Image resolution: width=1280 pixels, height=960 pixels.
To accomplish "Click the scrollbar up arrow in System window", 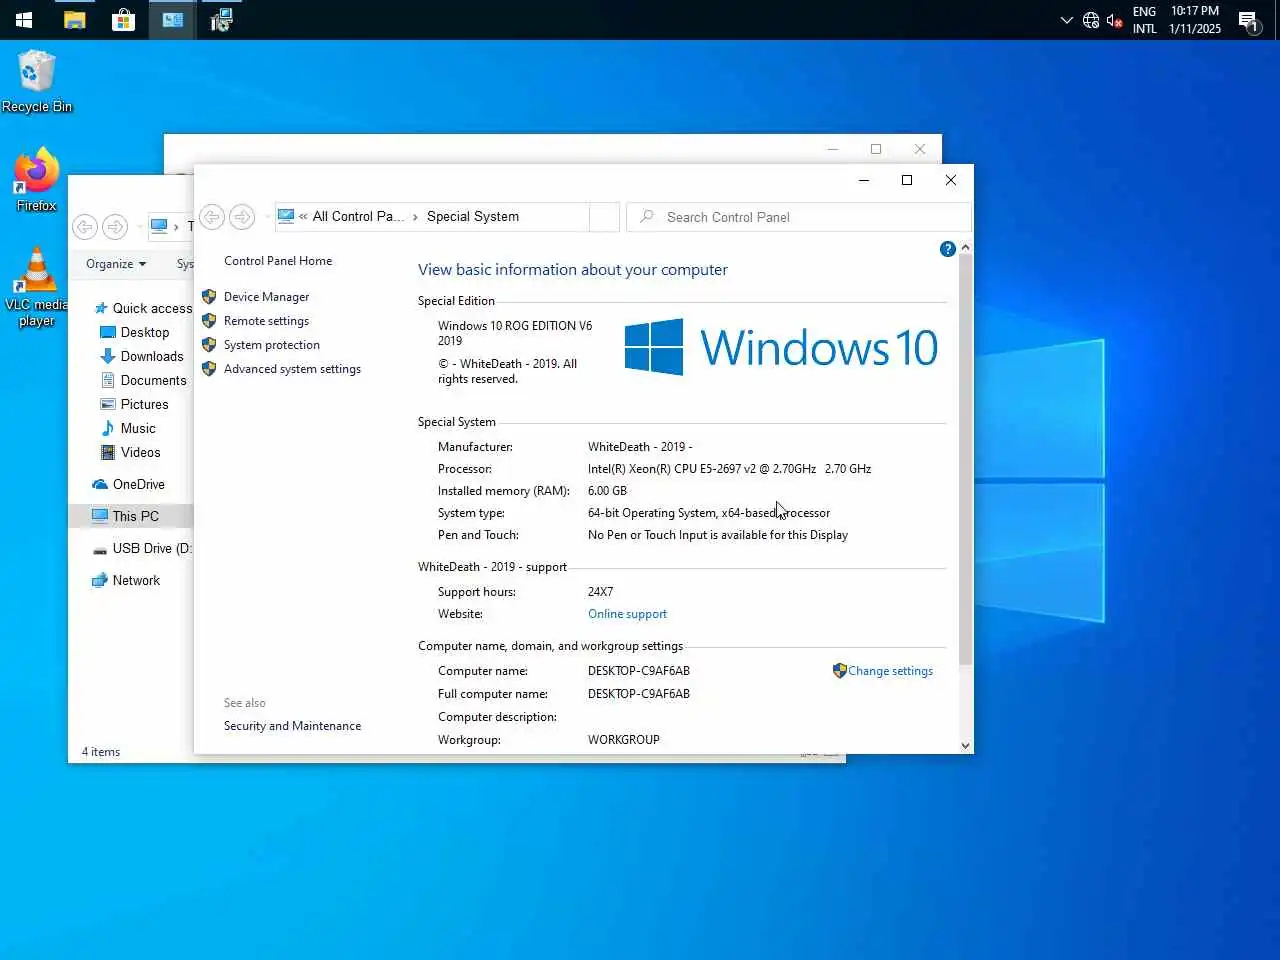I will pyautogui.click(x=965, y=247).
